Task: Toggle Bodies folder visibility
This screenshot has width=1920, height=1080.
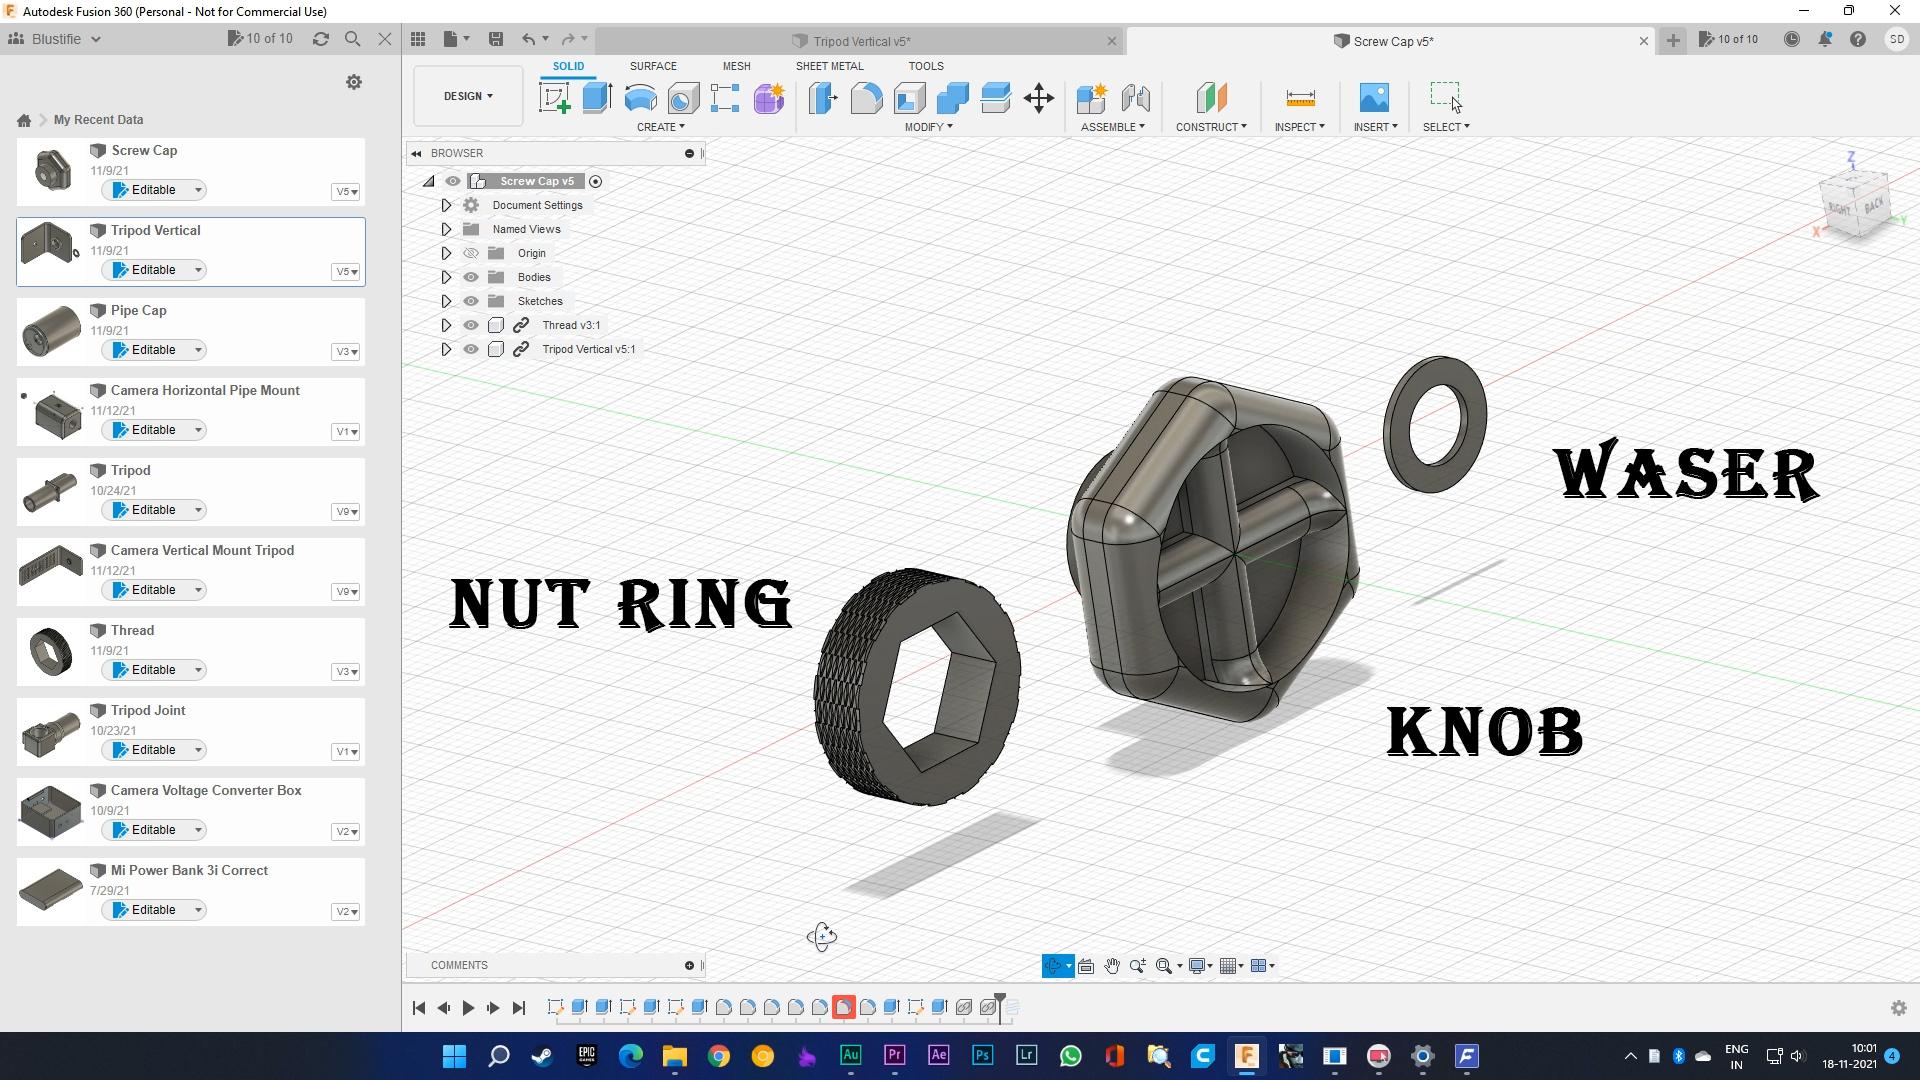Action: point(469,277)
